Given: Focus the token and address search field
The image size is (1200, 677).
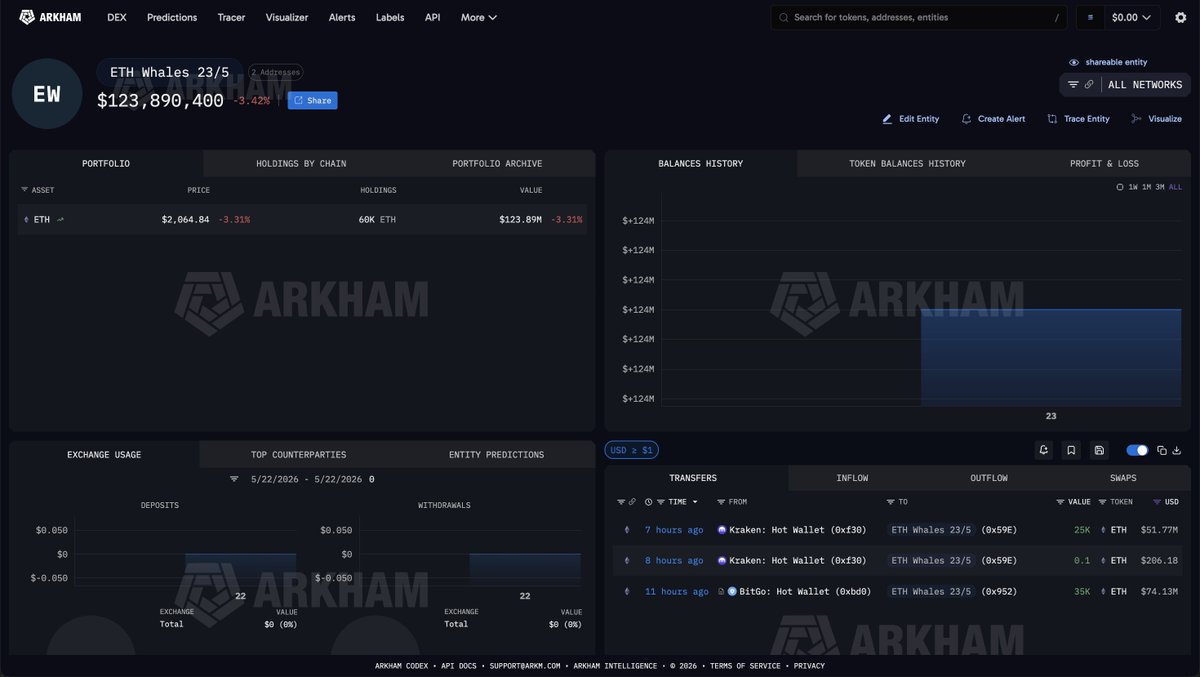Looking at the screenshot, I should [x=920, y=17].
